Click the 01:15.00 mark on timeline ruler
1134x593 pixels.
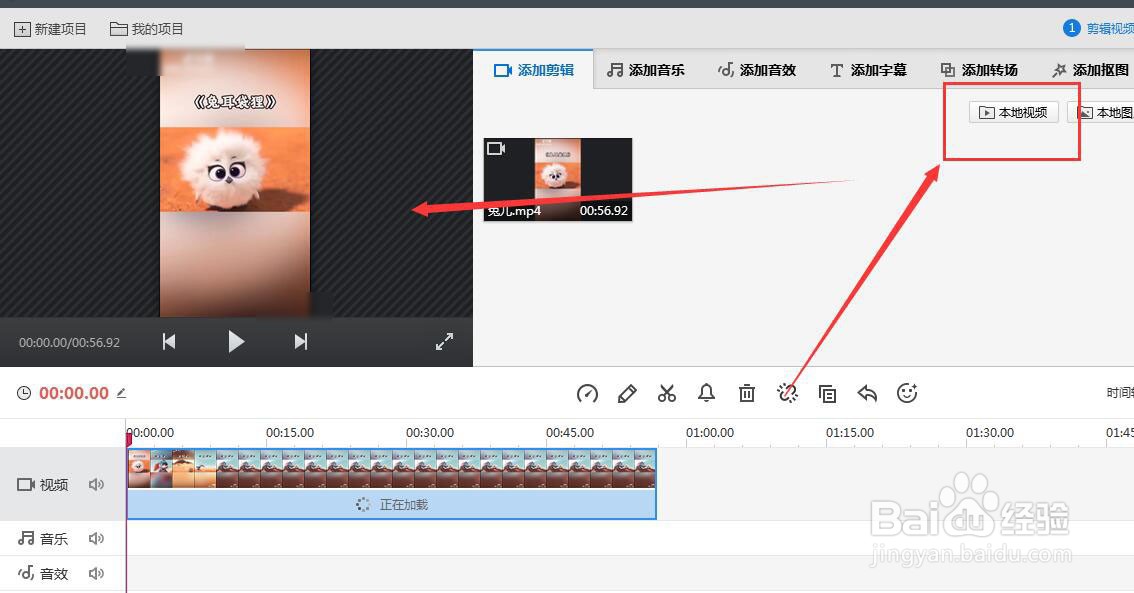[850, 432]
